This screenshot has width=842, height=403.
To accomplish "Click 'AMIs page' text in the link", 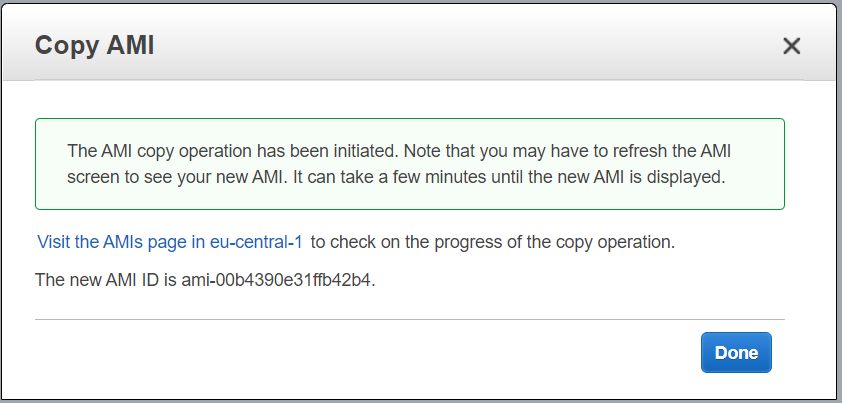I will pos(140,242).
